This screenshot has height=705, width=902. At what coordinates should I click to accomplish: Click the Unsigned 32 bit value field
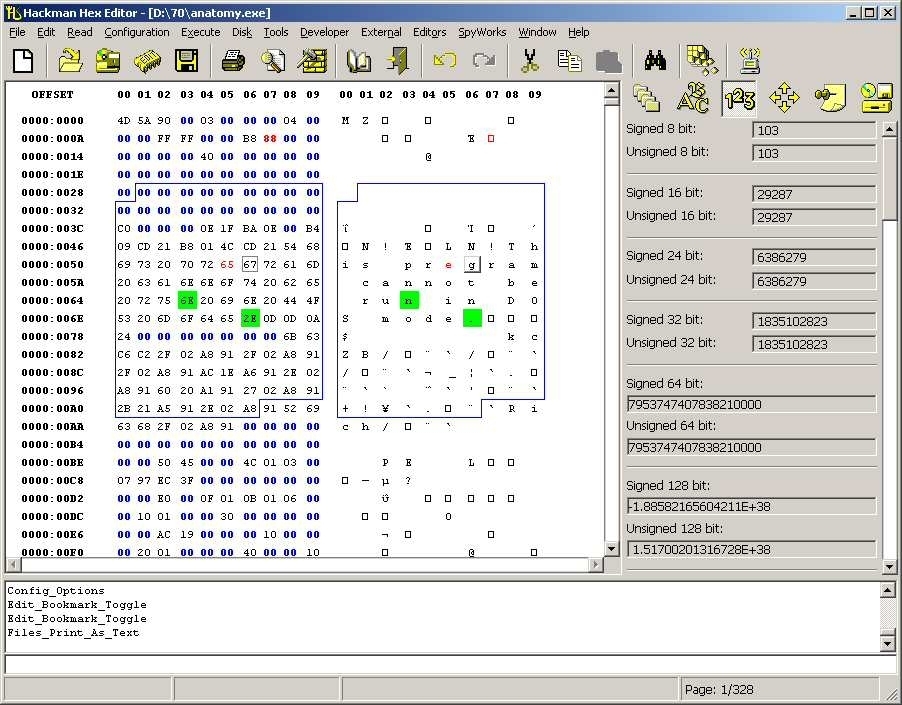pos(814,344)
